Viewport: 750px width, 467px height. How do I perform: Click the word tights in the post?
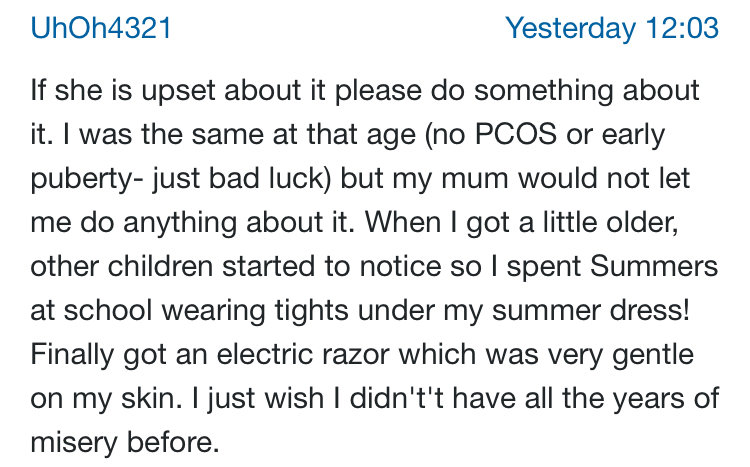tap(311, 311)
